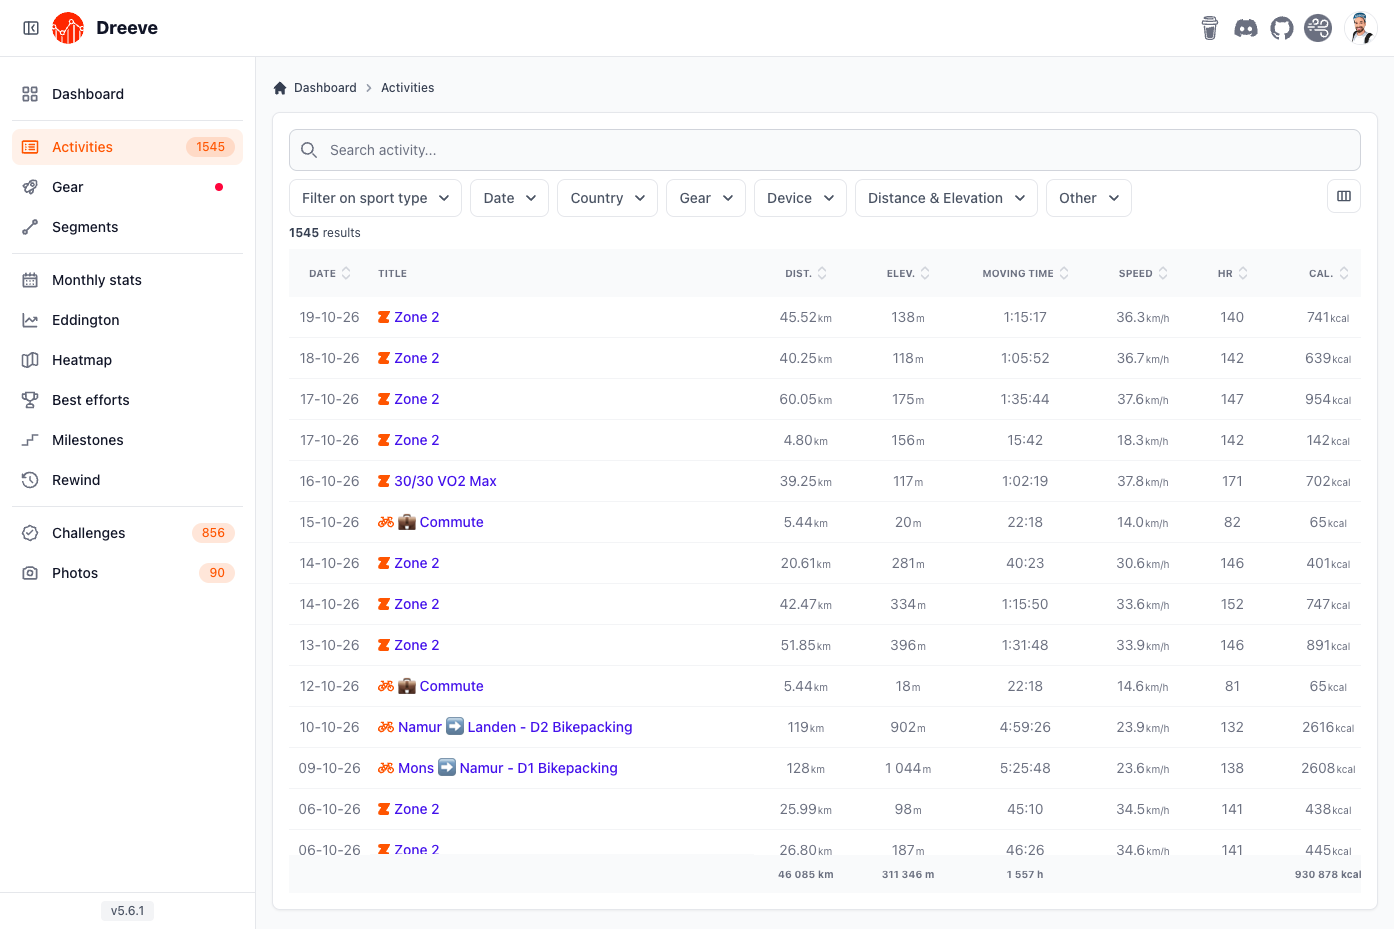Open the GitHub icon in the header

1282,28
